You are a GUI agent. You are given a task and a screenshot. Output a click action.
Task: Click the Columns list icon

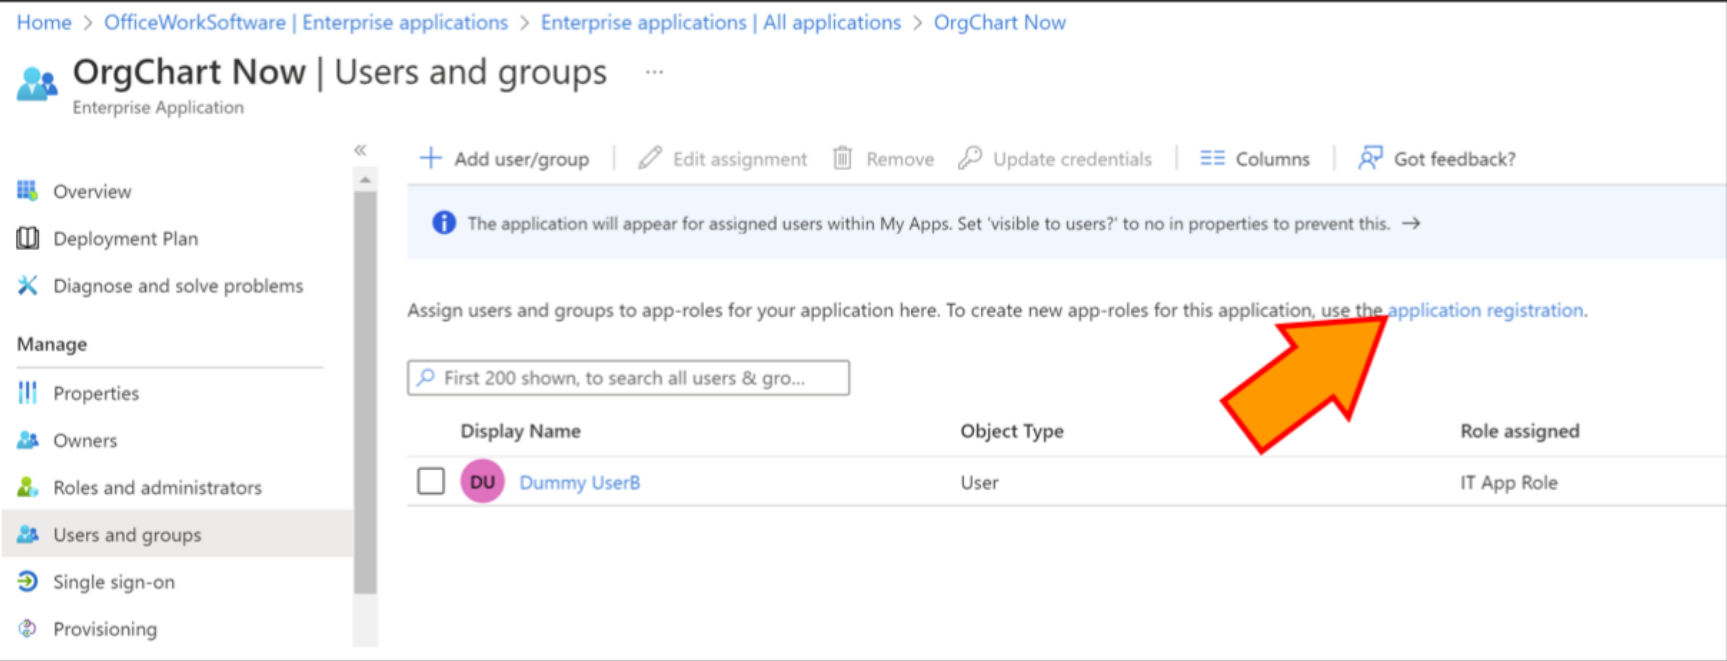[1212, 158]
